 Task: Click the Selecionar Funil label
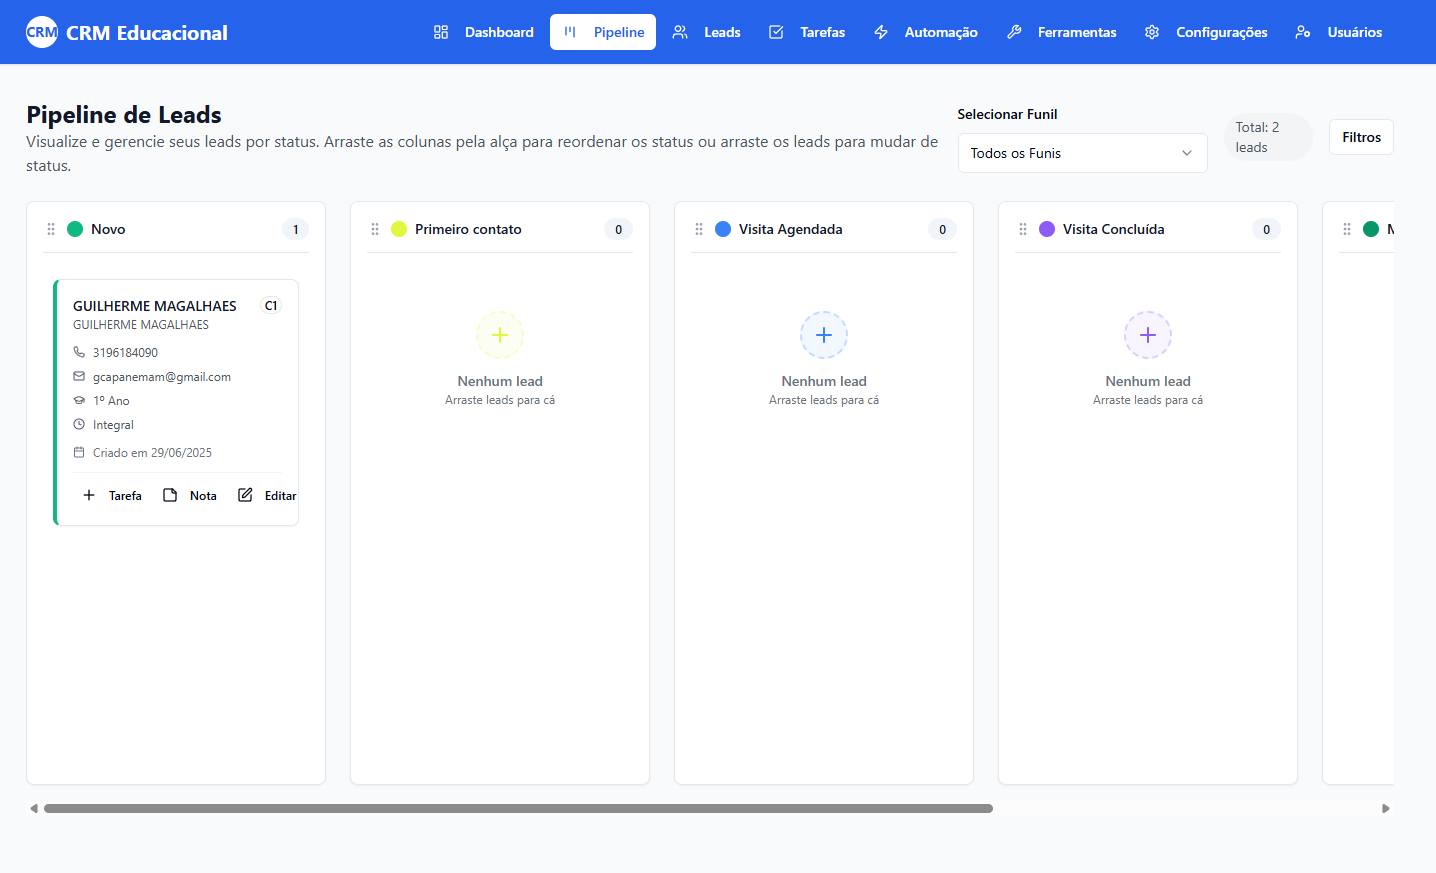point(1007,114)
